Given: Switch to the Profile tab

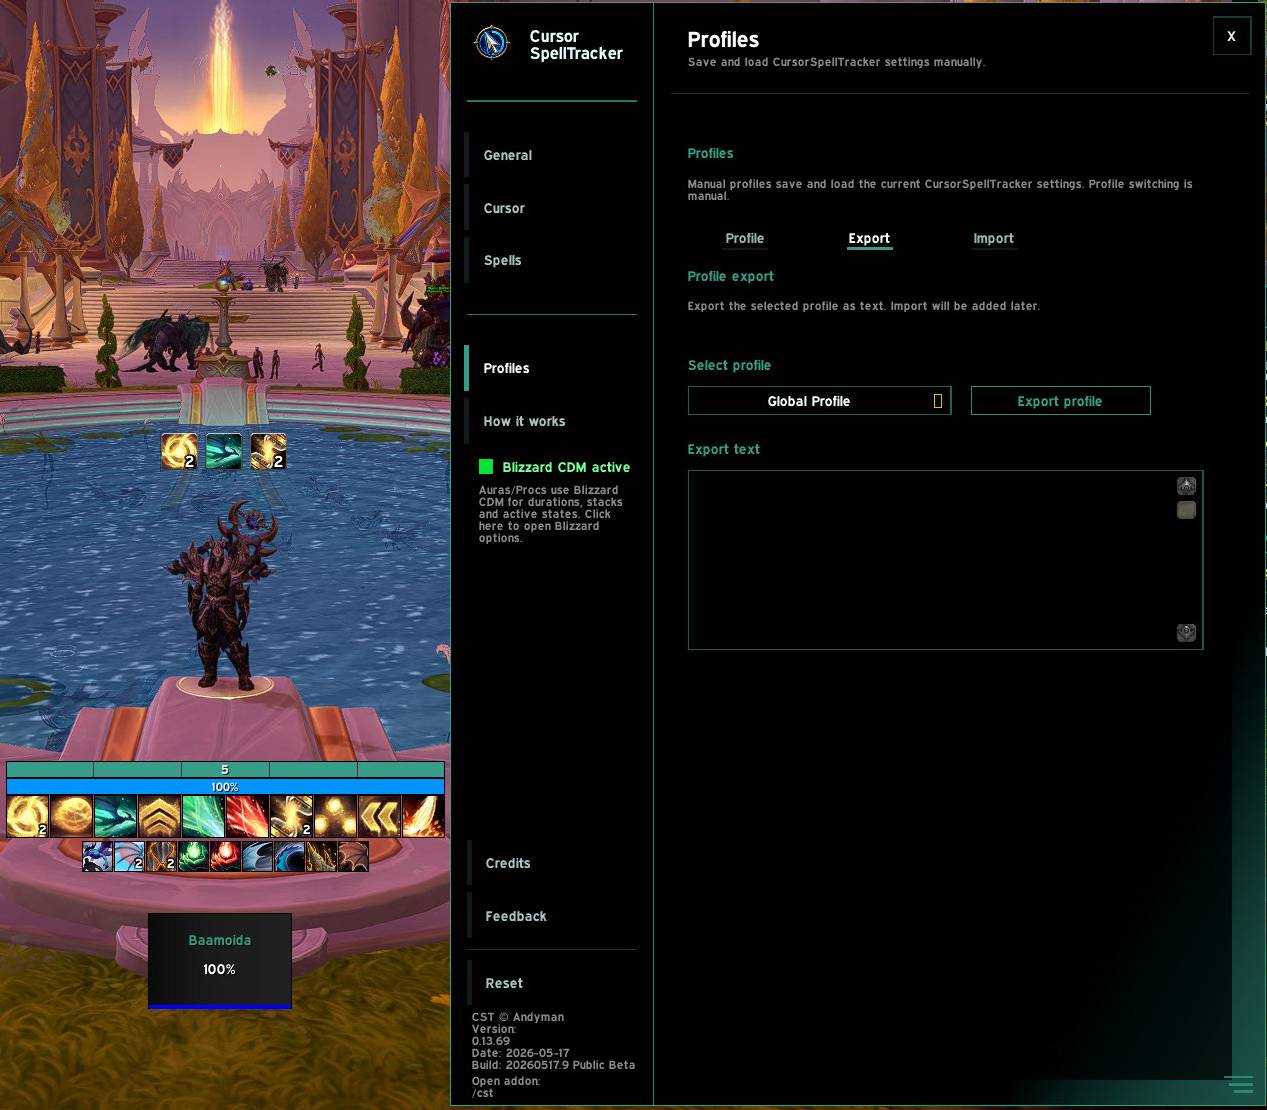Looking at the screenshot, I should (x=744, y=238).
